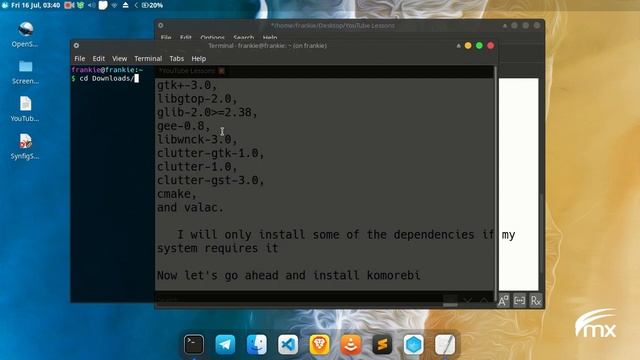Launch Telegram from the dock
The image size is (640, 360).
[x=225, y=344]
